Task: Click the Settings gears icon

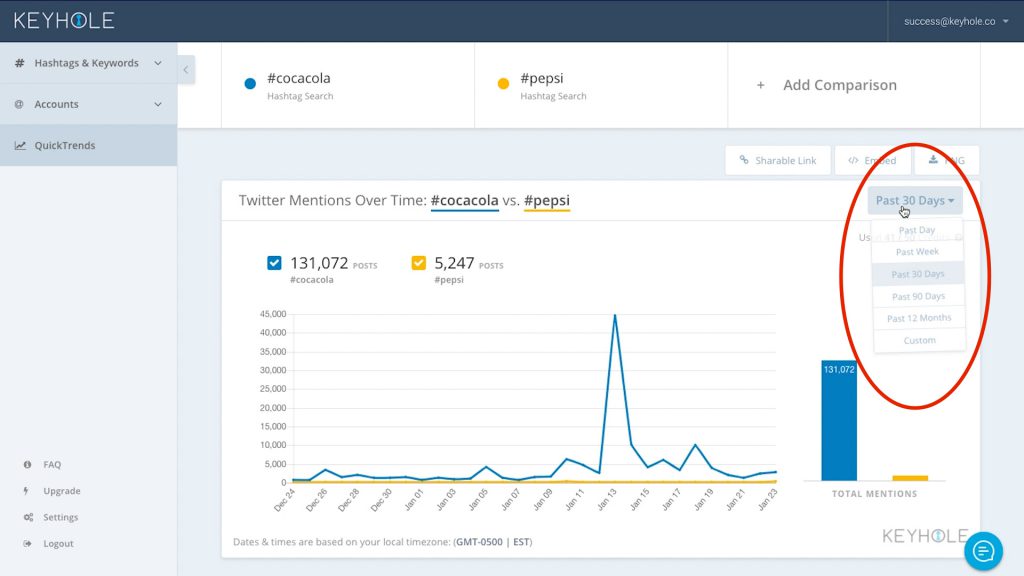Action: click(28, 517)
